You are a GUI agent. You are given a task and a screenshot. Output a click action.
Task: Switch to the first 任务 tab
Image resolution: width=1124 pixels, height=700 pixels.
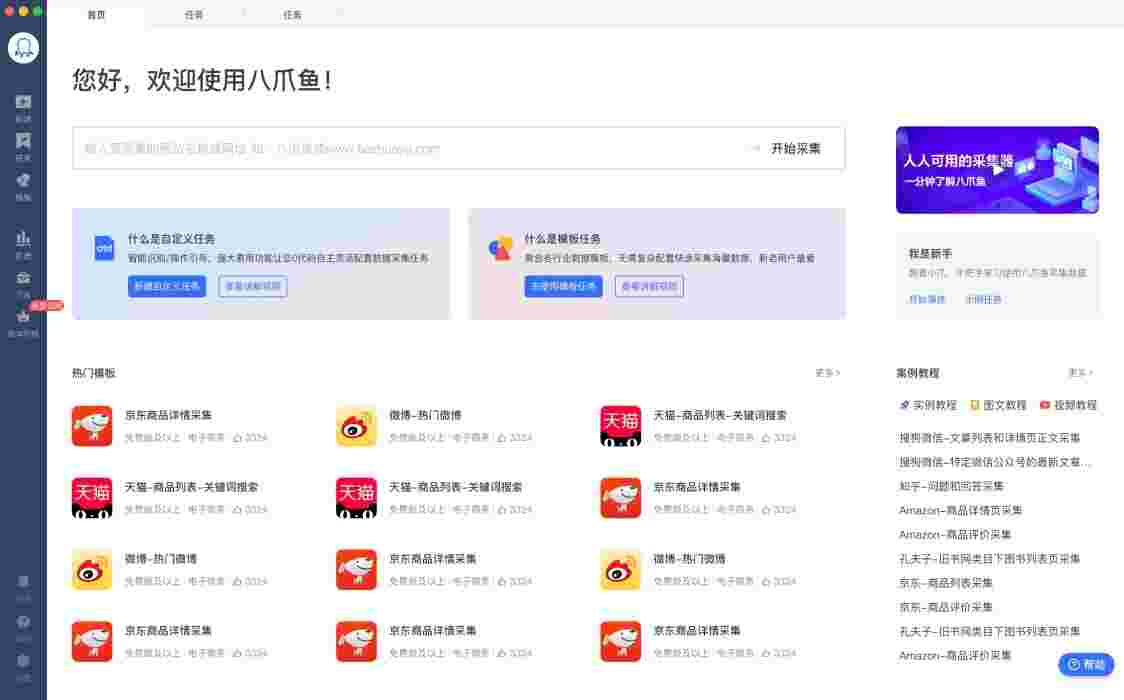(194, 15)
